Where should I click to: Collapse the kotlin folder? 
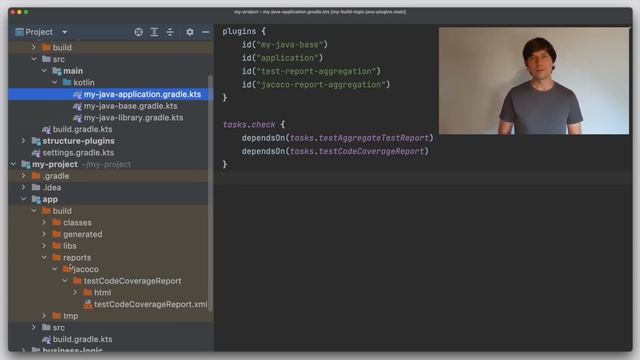[54, 82]
